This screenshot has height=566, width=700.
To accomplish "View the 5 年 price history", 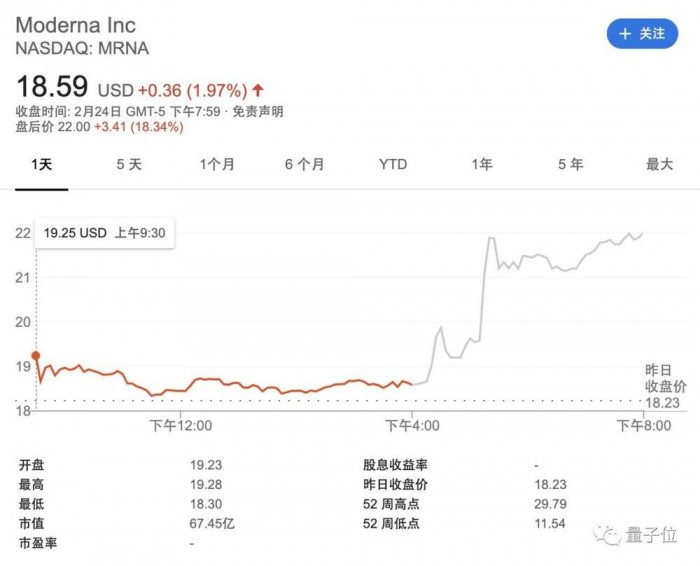I will pos(570,164).
